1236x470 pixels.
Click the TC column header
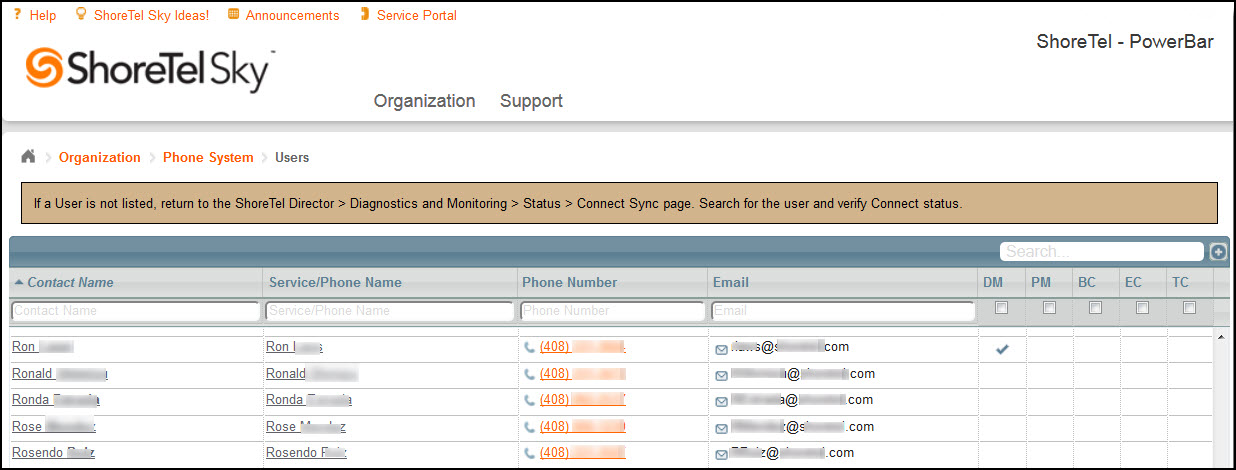[x=1180, y=283]
